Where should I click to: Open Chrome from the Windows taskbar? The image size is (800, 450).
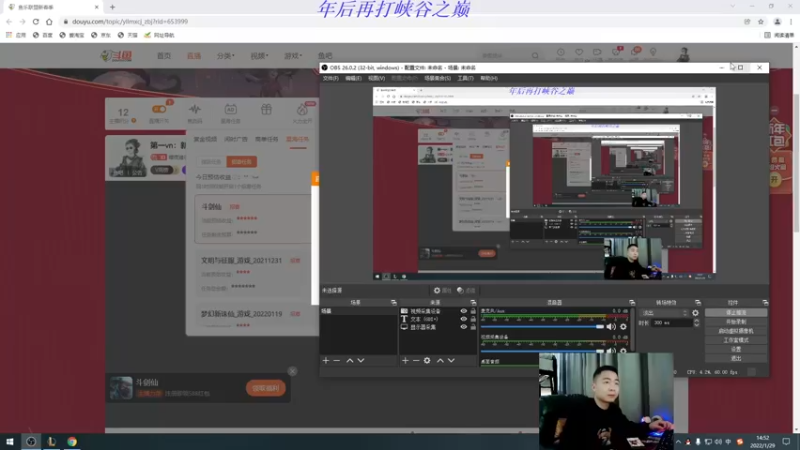[x=72, y=442]
